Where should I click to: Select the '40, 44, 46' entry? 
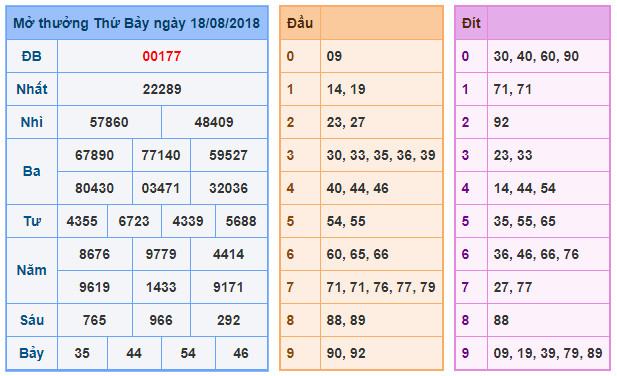[x=357, y=188]
